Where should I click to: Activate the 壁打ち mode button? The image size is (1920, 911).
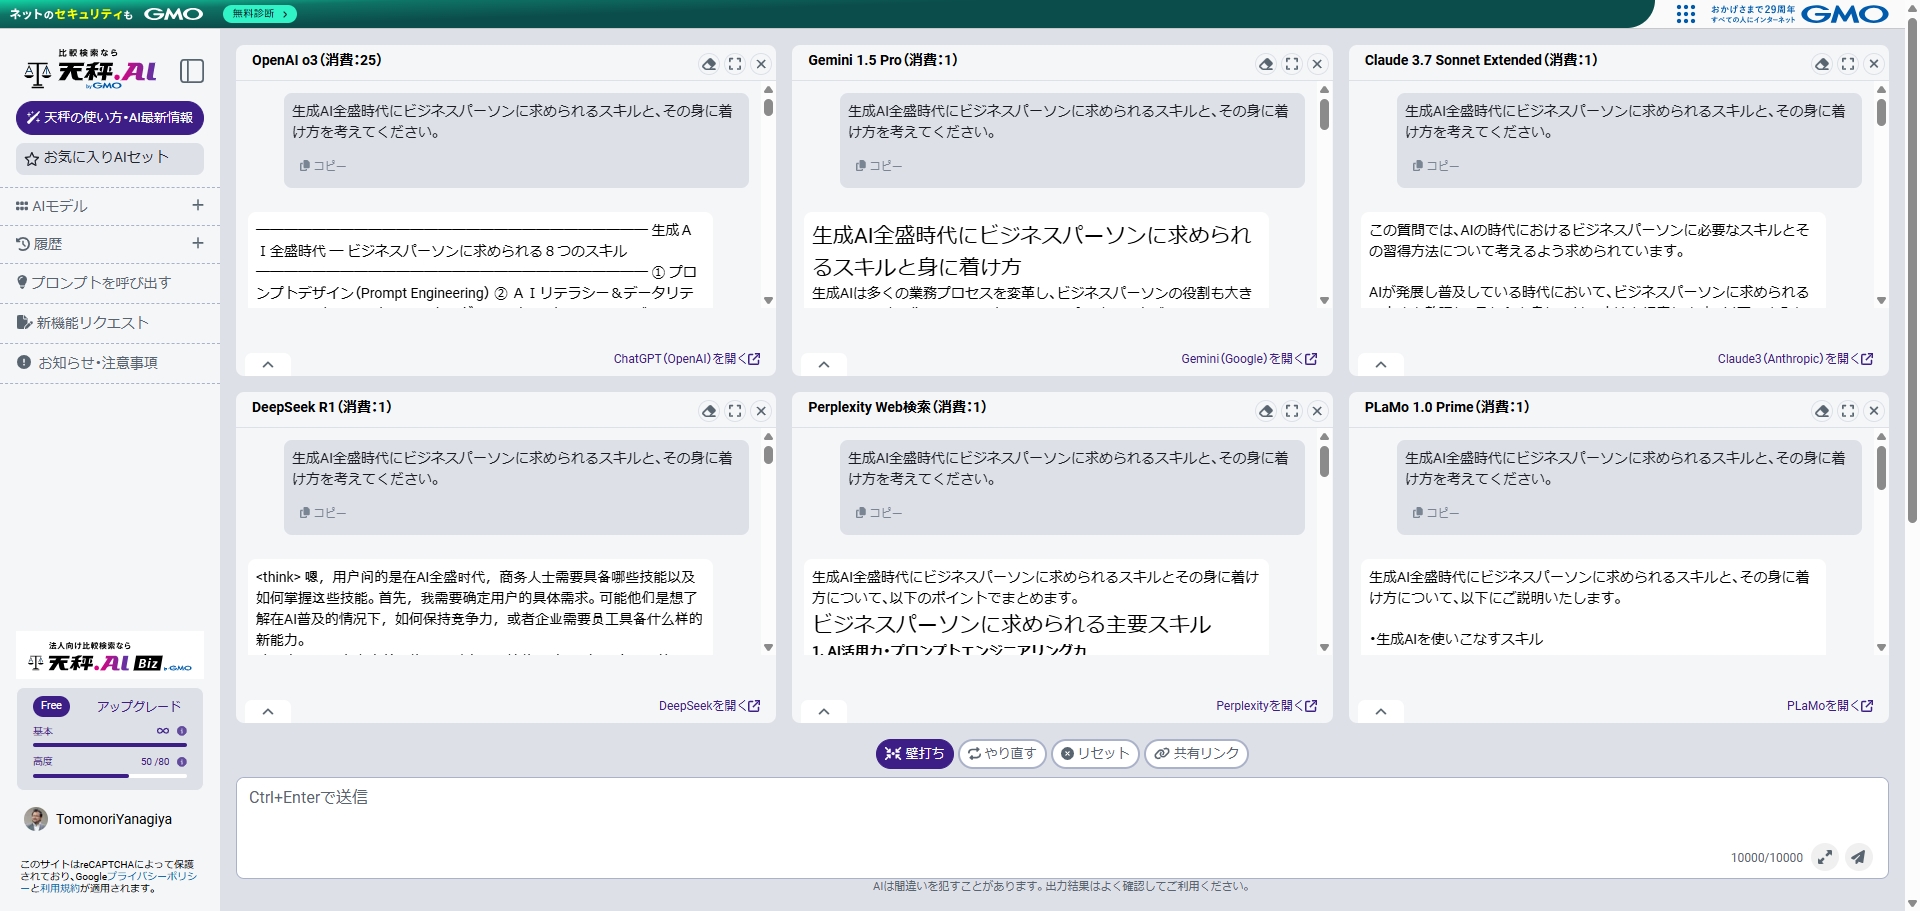pyautogui.click(x=913, y=754)
